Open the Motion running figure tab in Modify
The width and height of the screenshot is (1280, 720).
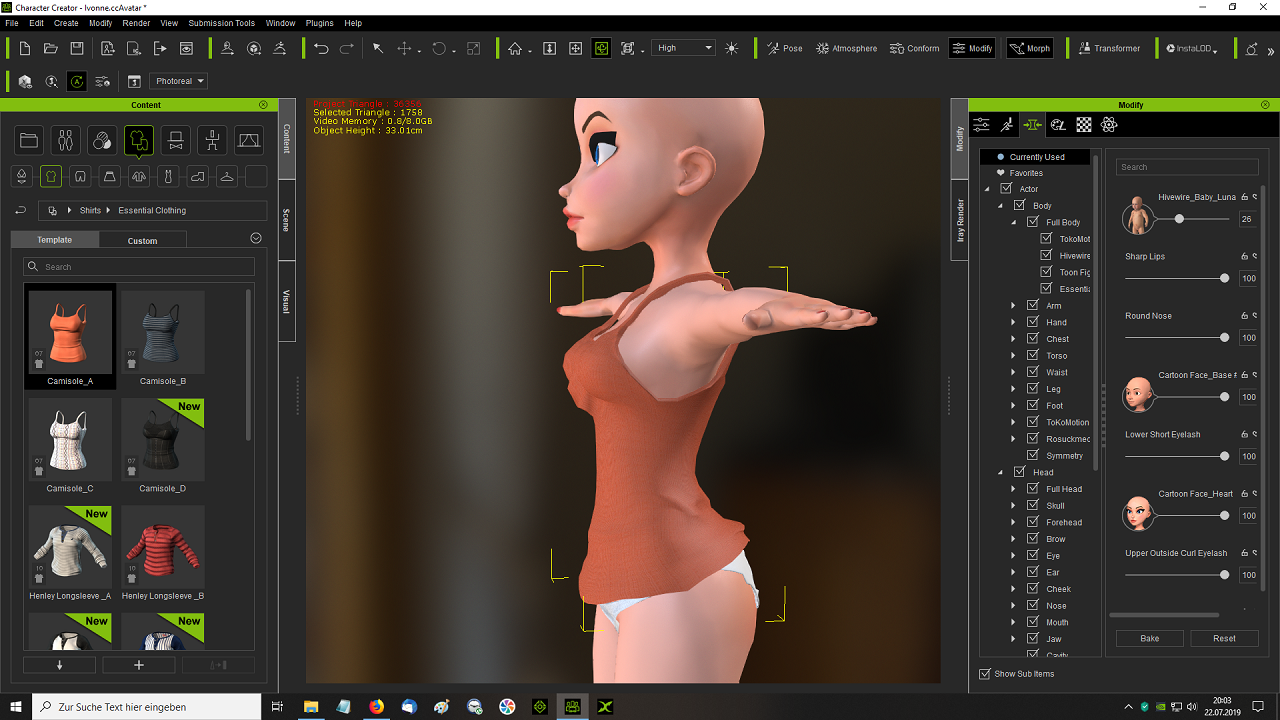click(x=1007, y=125)
